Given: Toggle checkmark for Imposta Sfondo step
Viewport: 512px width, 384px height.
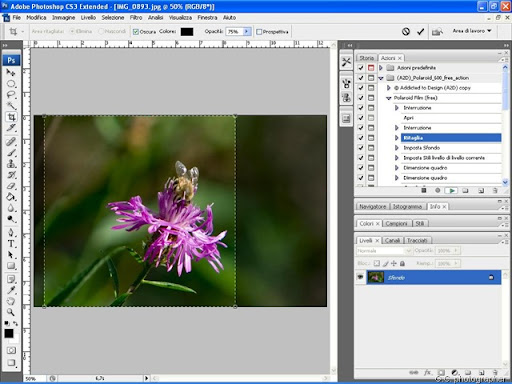Looking at the screenshot, I should 361,148.
